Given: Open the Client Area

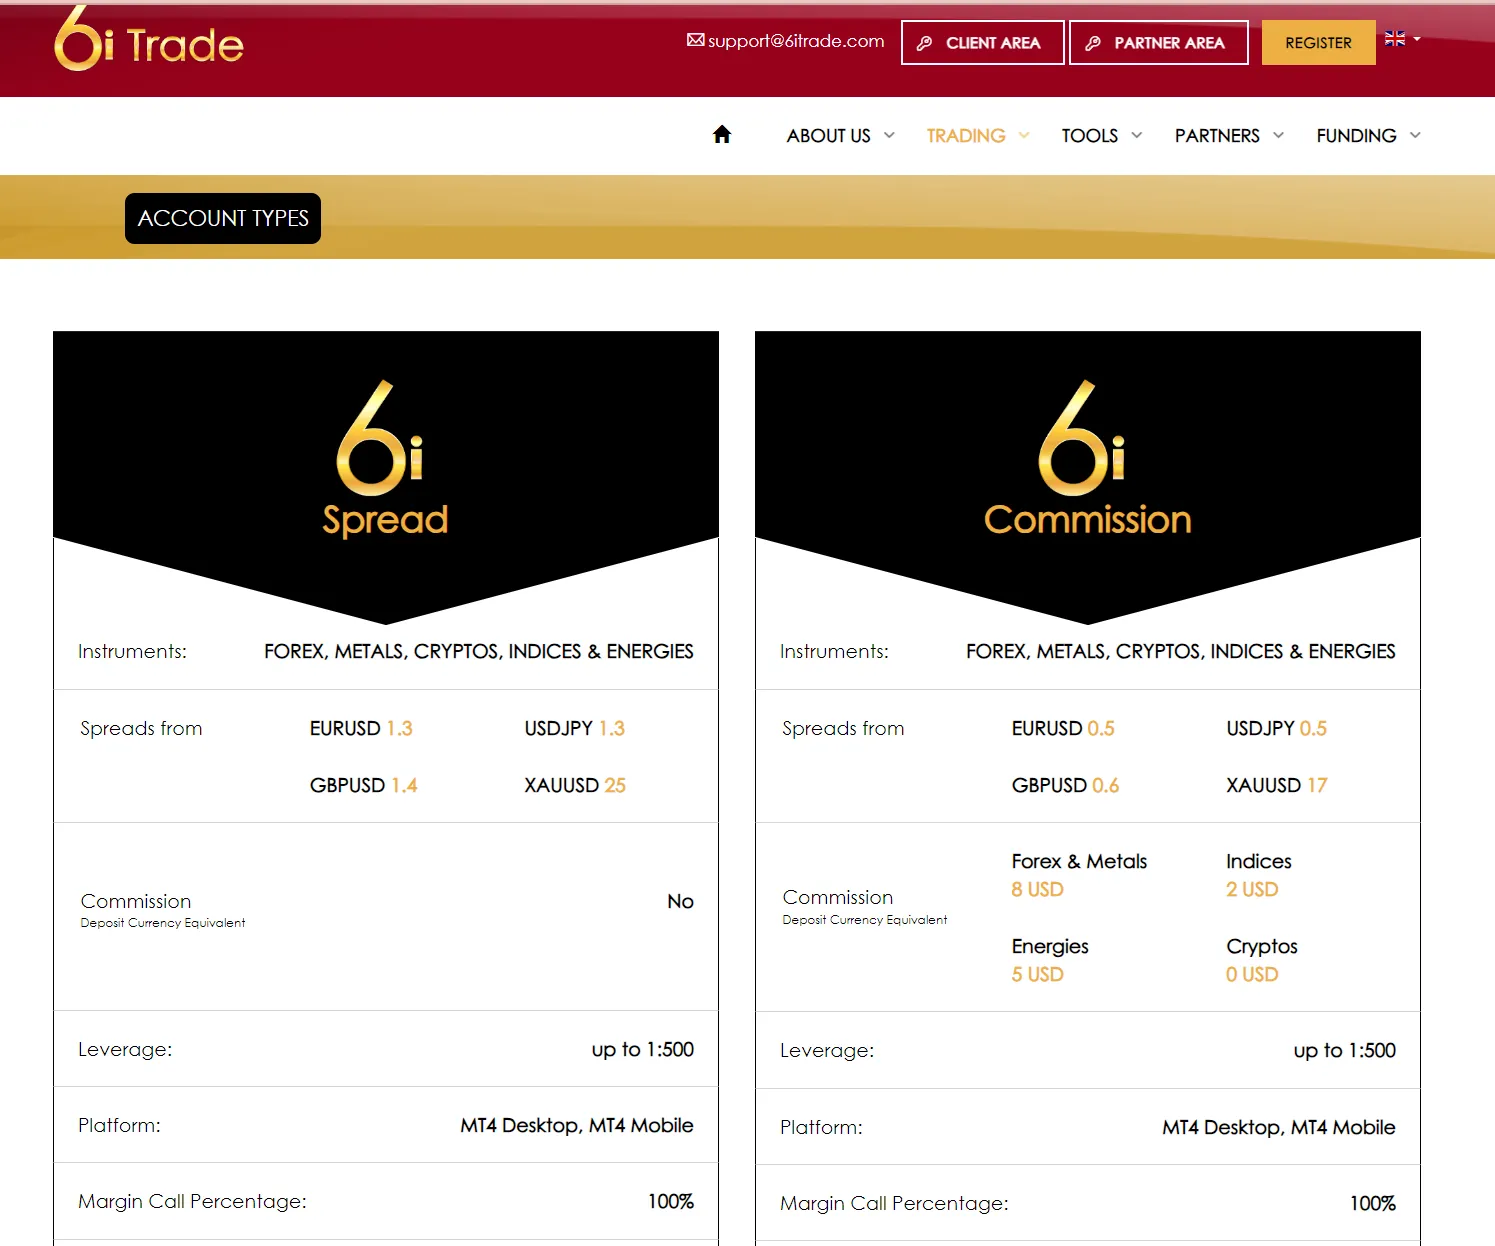Looking at the screenshot, I should (x=982, y=43).
